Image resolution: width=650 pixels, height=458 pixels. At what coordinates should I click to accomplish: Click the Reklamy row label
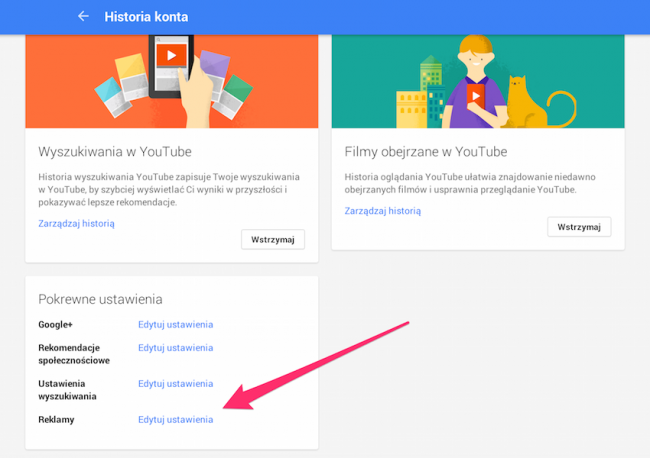(56, 420)
